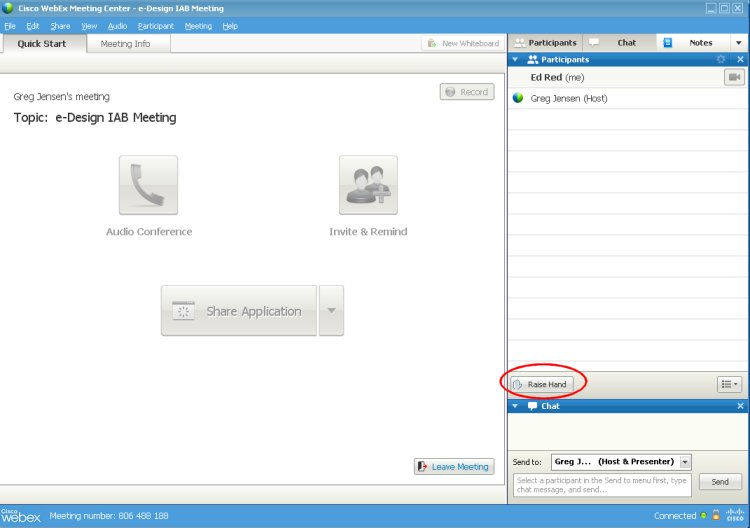Open the panel options dropdown beside Notes
Screen dimensions: 750x528
click(739, 43)
